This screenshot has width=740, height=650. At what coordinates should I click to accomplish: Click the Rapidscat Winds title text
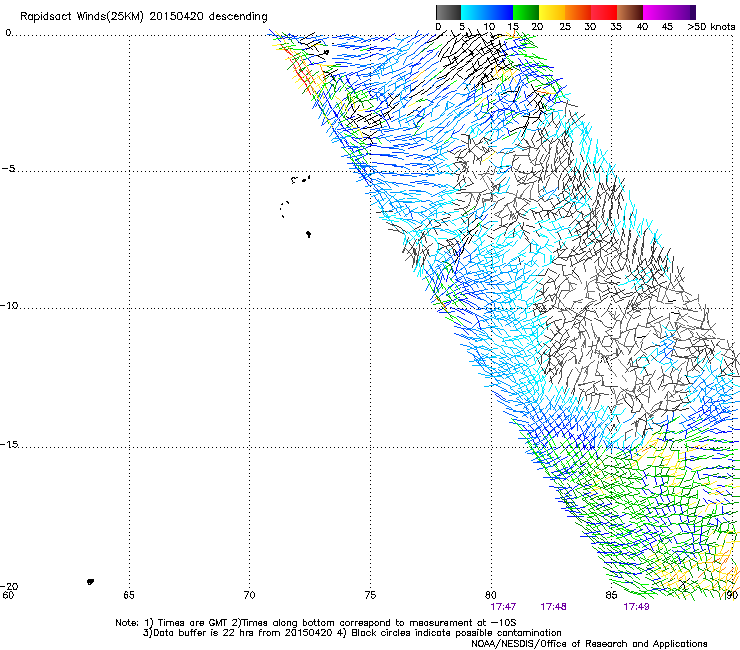click(x=143, y=17)
